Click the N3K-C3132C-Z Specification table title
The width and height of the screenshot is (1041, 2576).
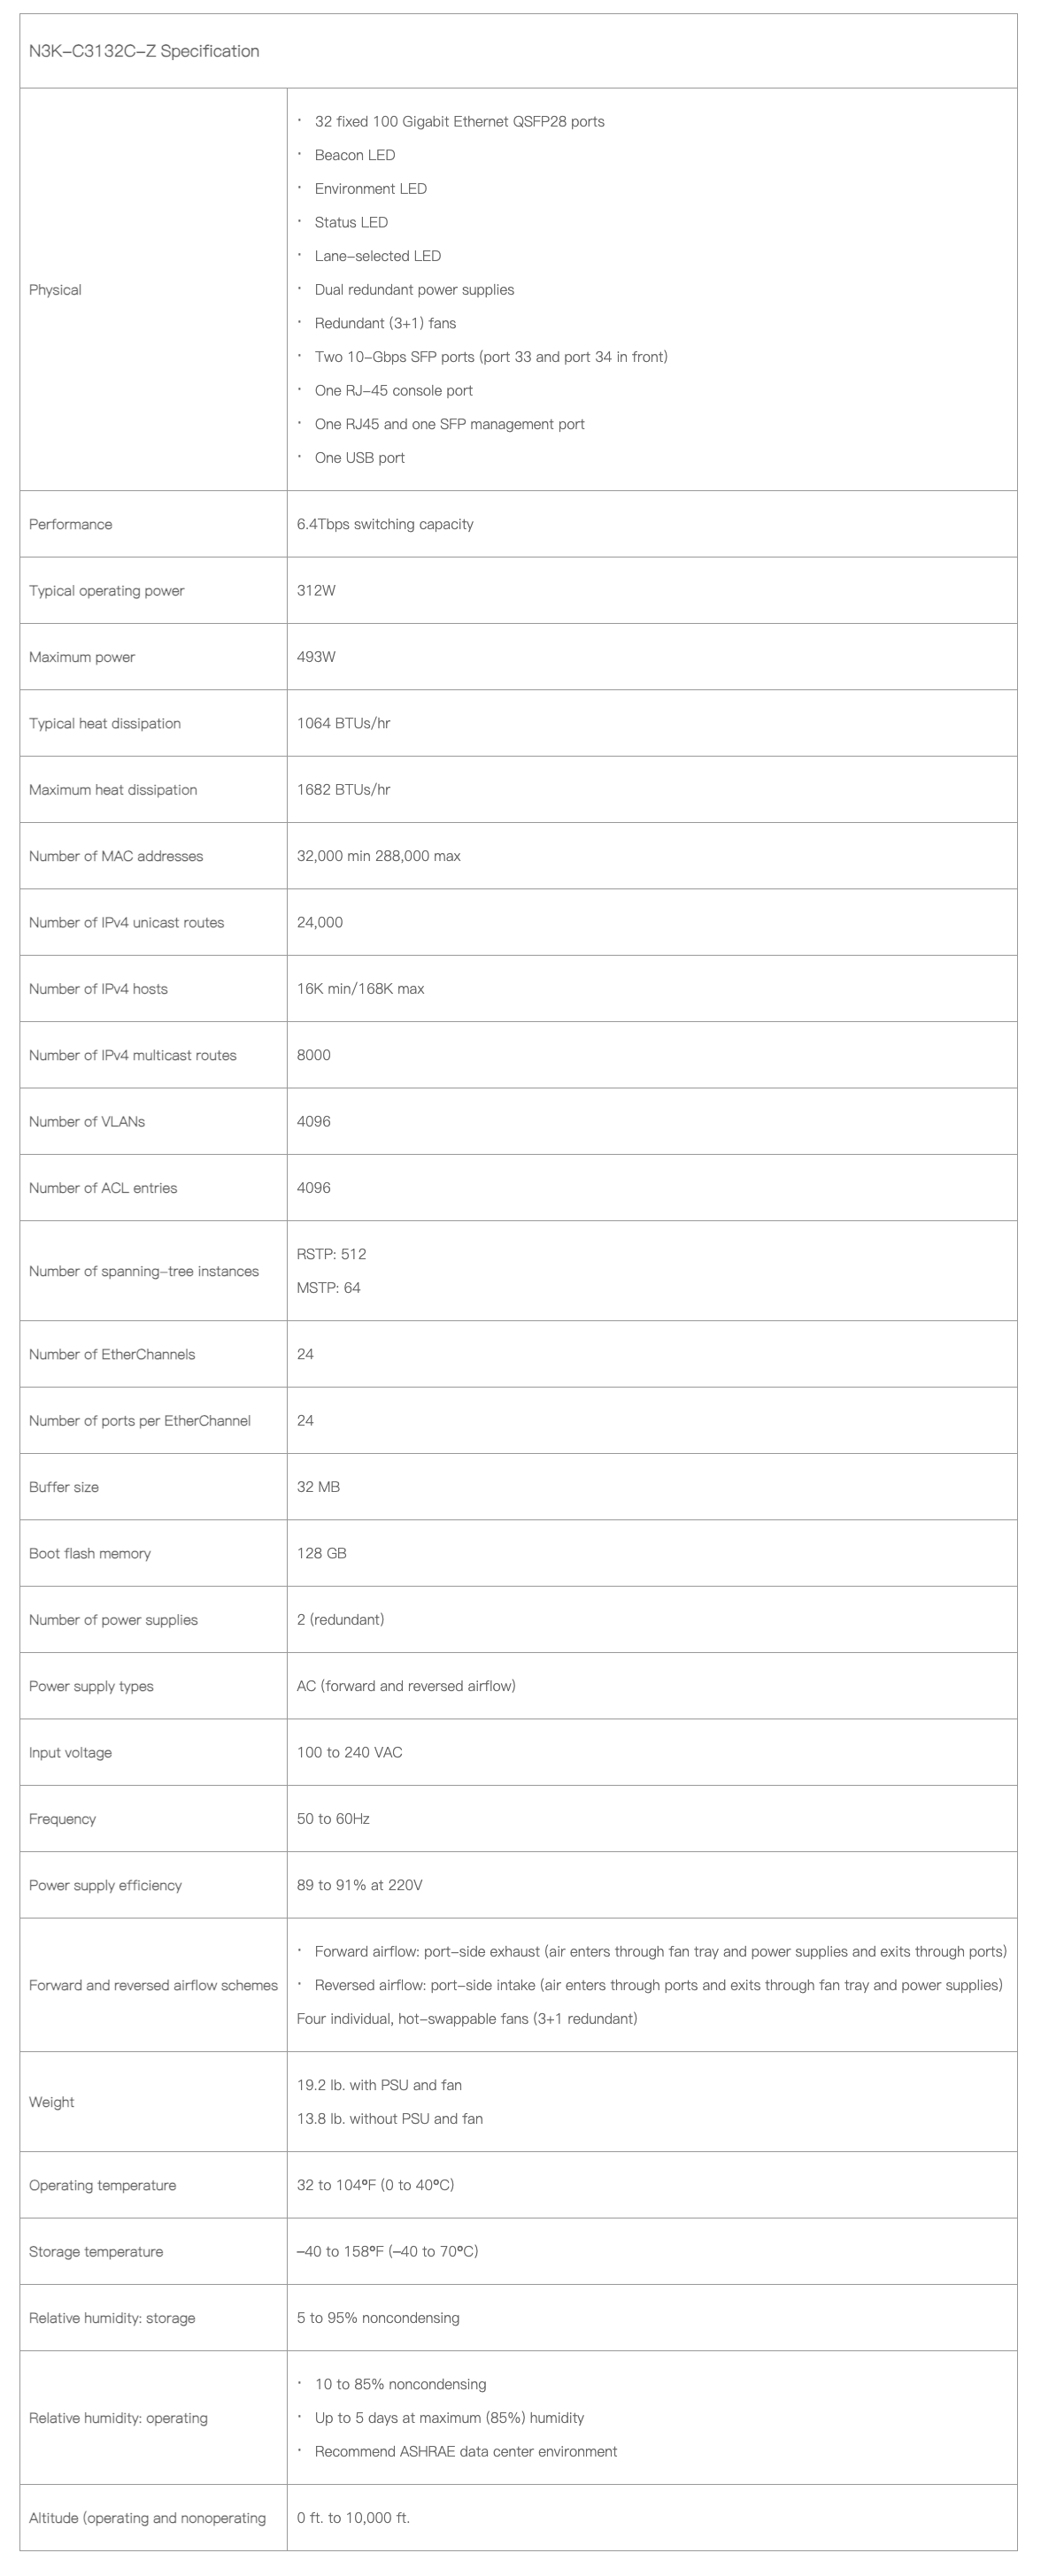(144, 51)
